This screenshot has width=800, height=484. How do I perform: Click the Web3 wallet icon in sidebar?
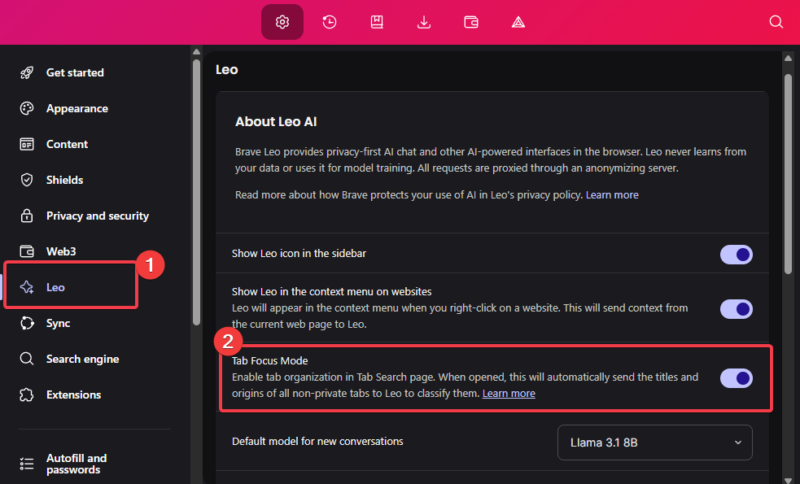tap(27, 251)
